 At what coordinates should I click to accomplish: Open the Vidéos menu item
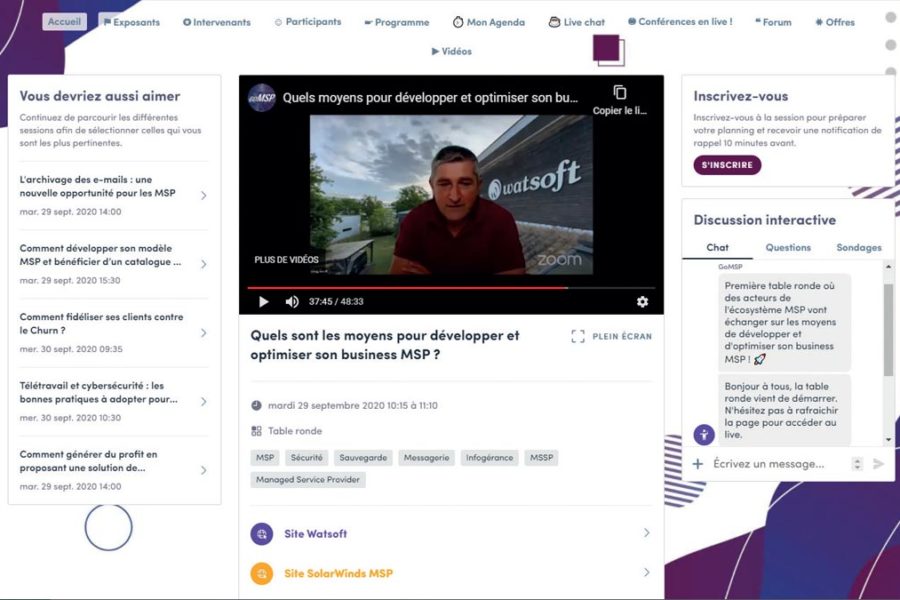coord(452,51)
